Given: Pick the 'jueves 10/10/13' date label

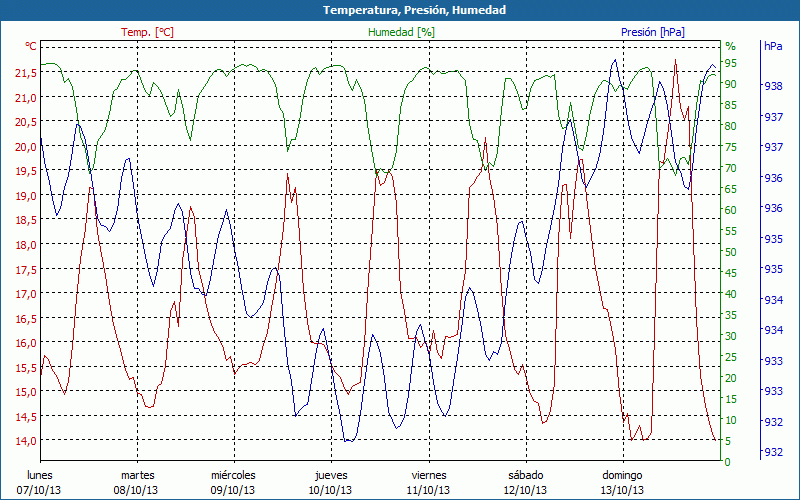Looking at the screenshot, I should (x=330, y=482).
